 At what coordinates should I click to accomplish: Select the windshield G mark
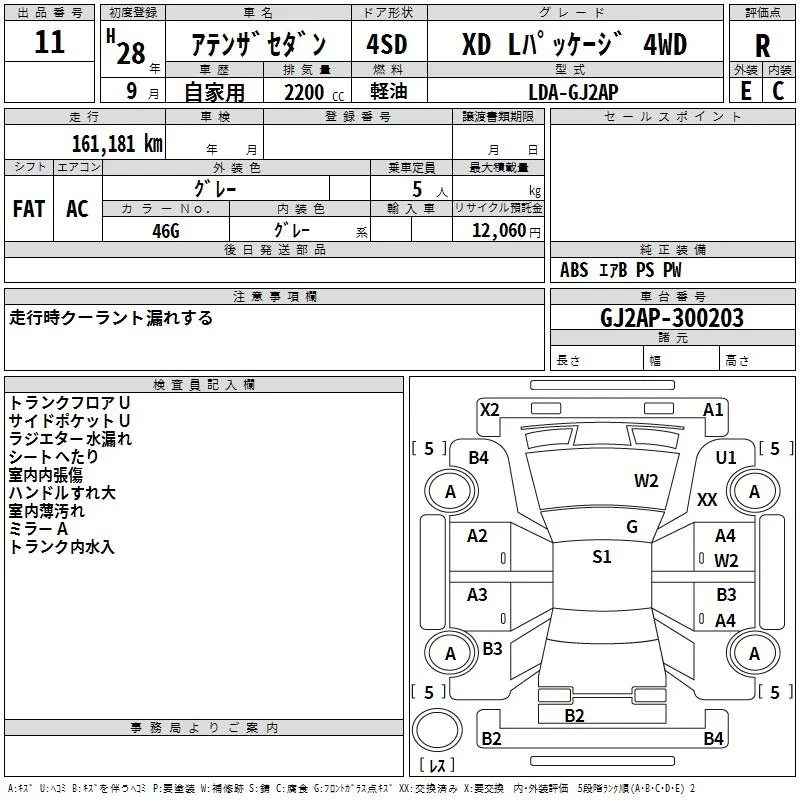[x=632, y=527]
